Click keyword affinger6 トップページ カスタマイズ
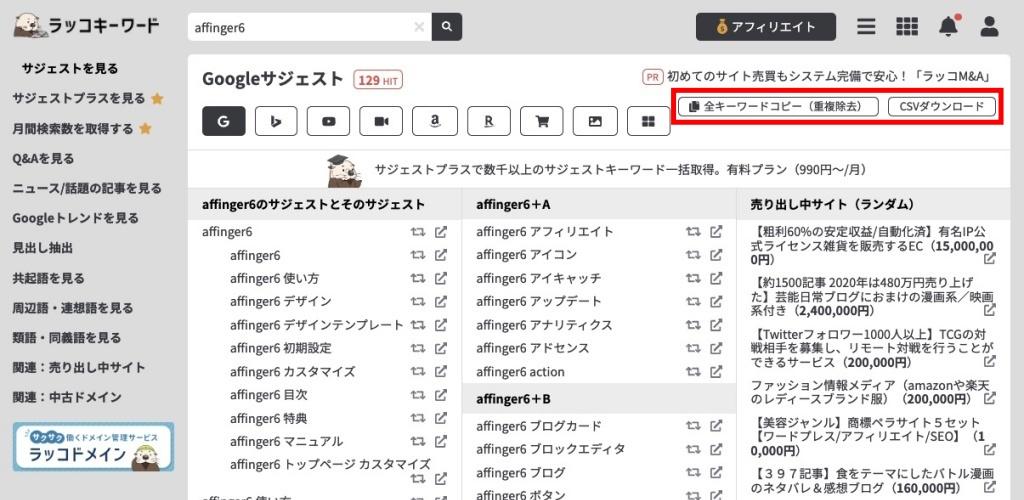This screenshot has width=1024, height=500. tap(330, 464)
